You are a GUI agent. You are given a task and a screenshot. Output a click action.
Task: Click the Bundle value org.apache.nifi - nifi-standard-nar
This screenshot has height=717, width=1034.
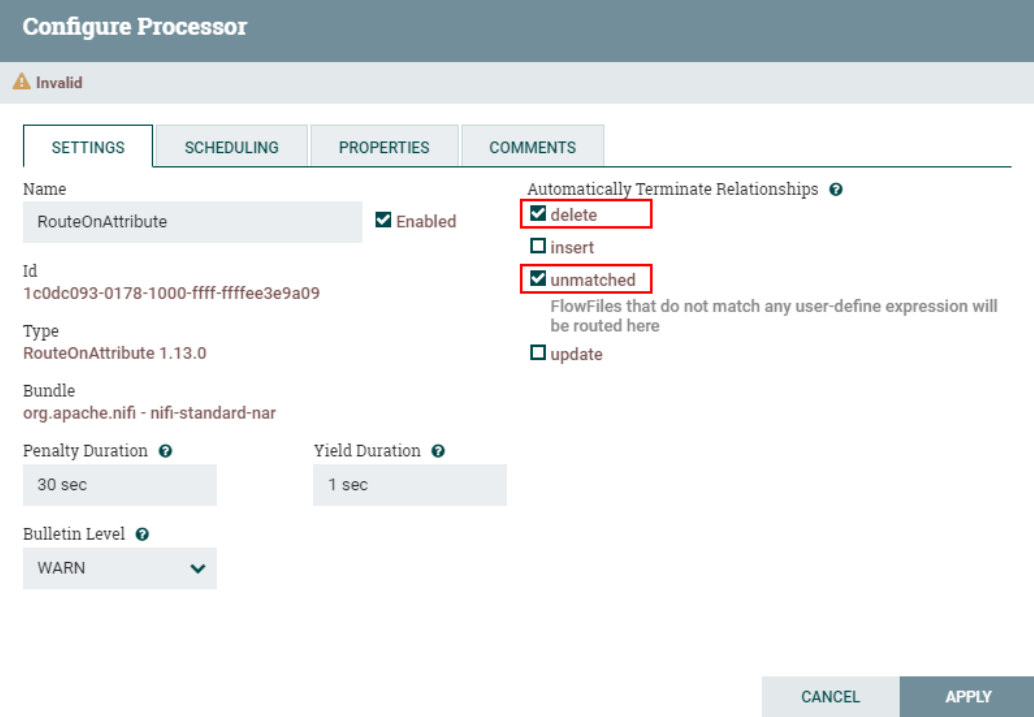point(150,413)
